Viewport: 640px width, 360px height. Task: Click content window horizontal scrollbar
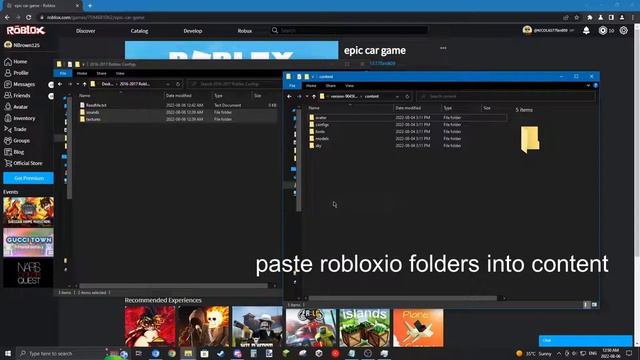403,298
